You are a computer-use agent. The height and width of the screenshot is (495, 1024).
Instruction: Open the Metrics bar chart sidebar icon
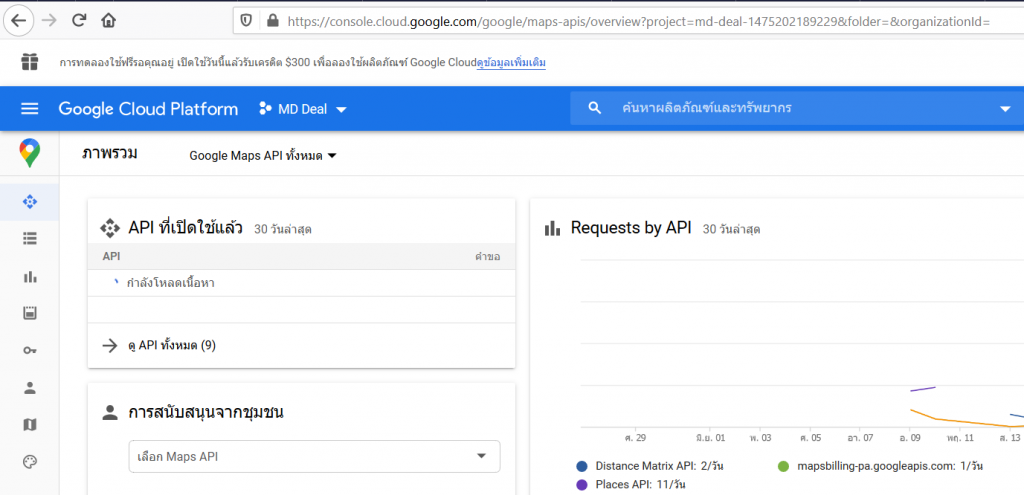tap(29, 276)
